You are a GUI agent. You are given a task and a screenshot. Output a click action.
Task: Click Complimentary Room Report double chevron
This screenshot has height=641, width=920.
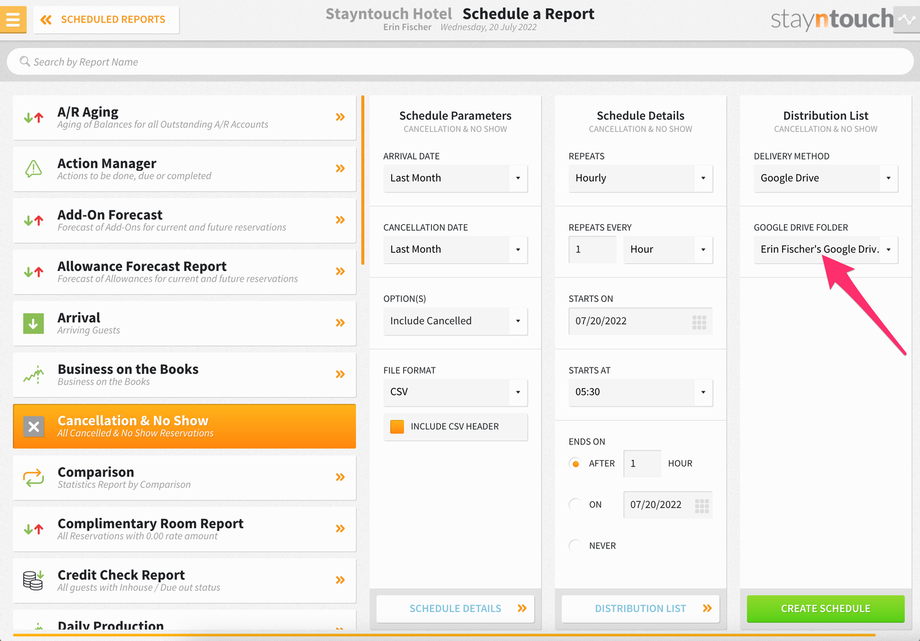340,528
